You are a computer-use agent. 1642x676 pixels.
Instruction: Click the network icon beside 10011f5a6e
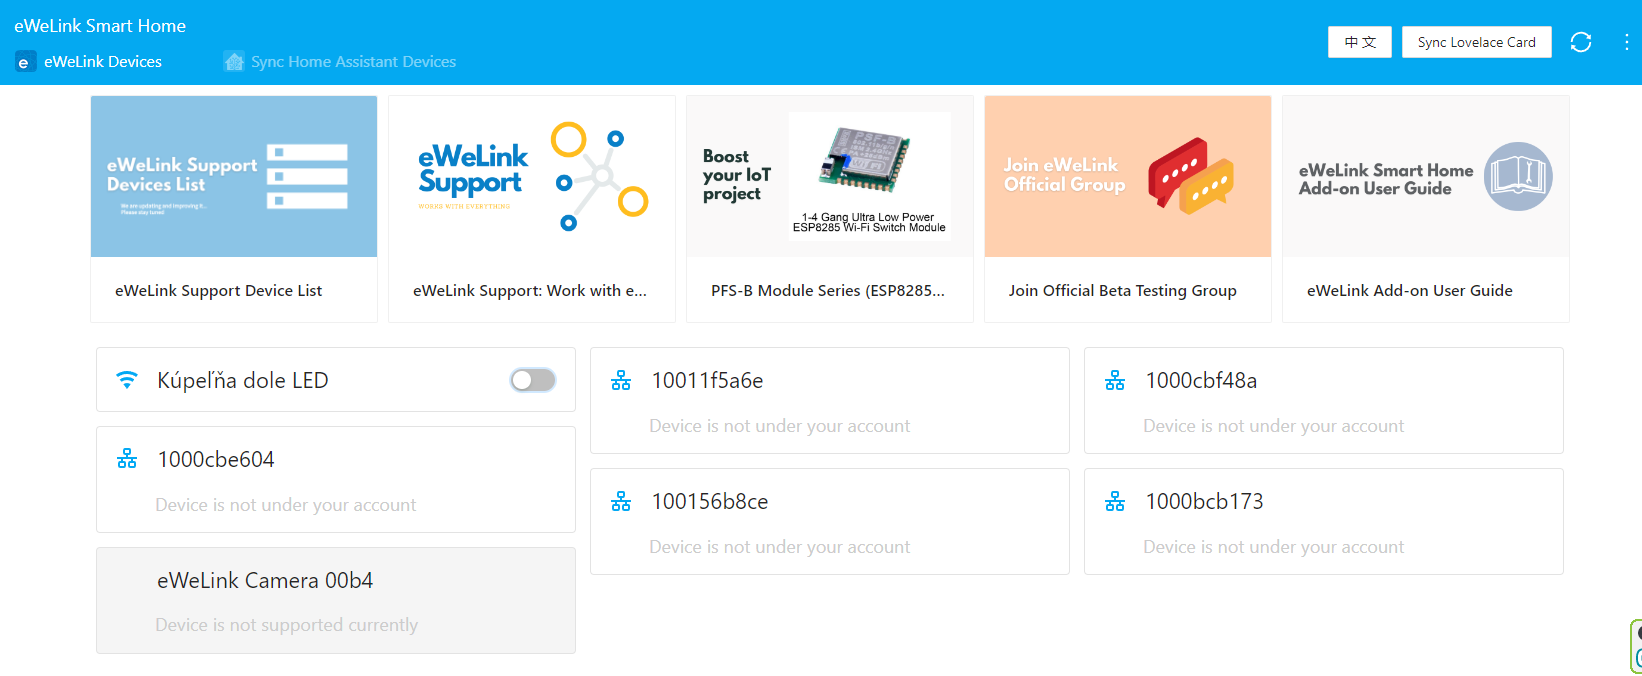pos(621,380)
